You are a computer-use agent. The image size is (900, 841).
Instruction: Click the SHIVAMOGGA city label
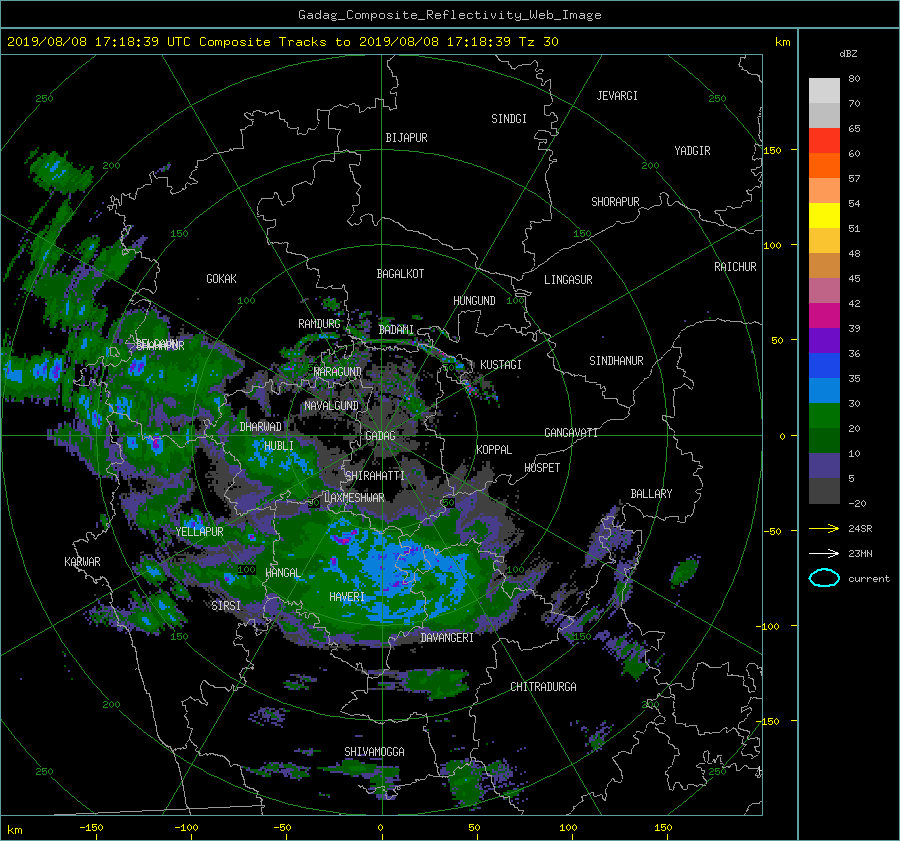374,752
